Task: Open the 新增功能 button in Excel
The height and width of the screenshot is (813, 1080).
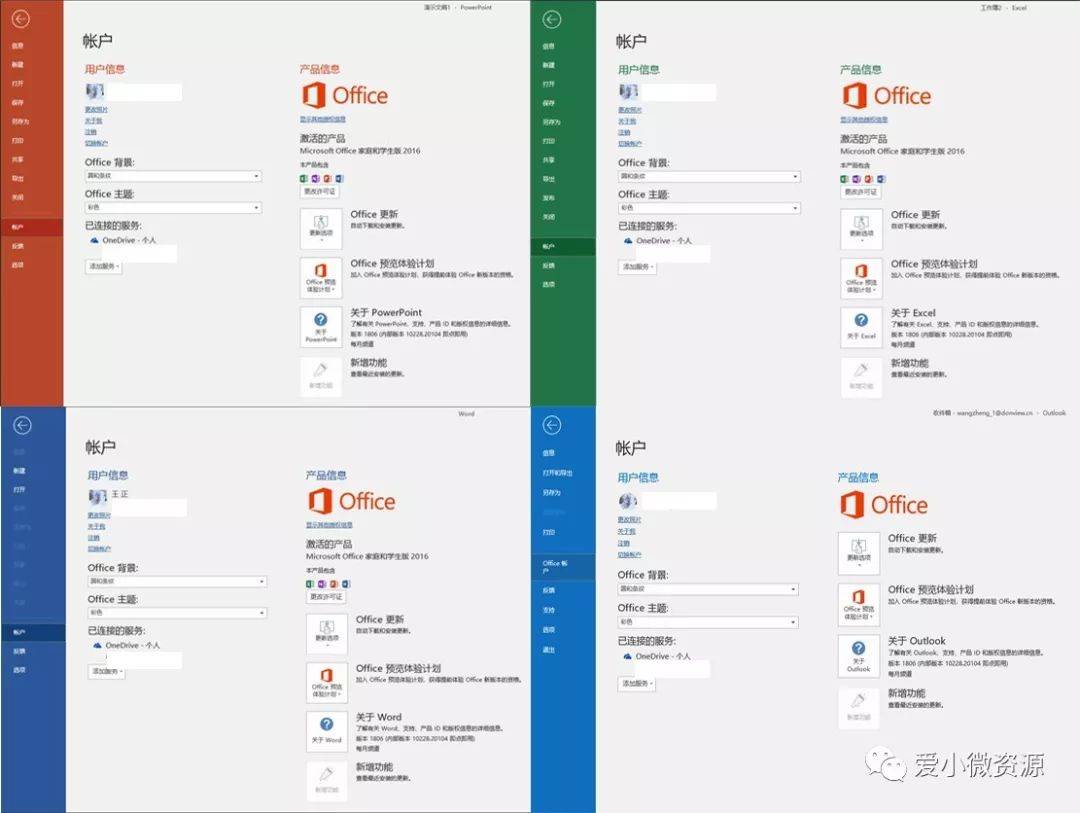Action: coord(861,377)
